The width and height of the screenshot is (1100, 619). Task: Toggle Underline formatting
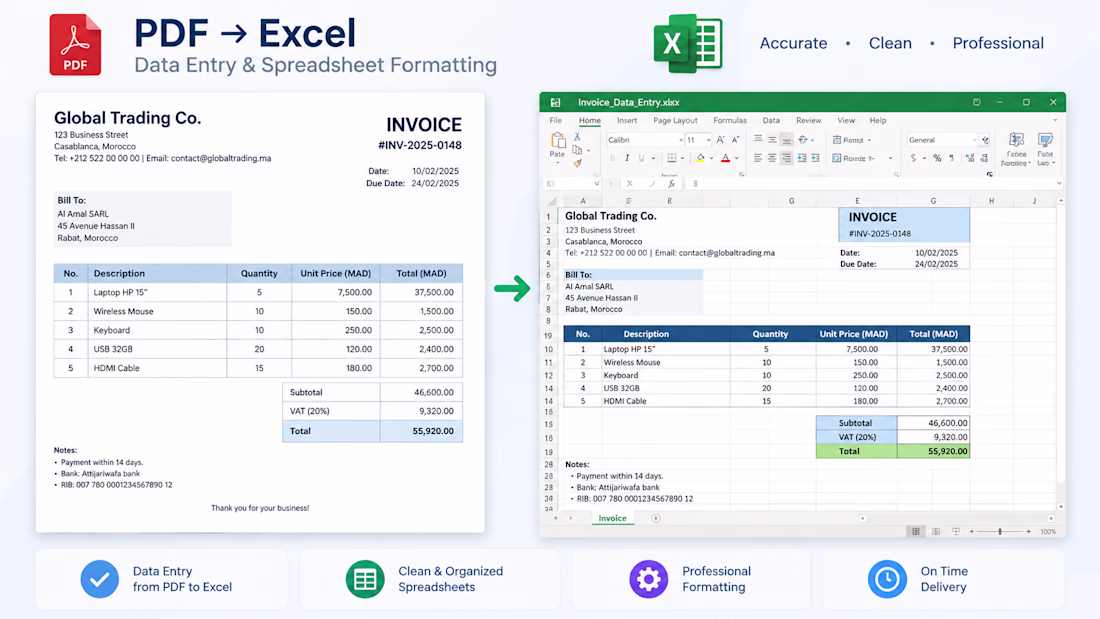pos(641,158)
